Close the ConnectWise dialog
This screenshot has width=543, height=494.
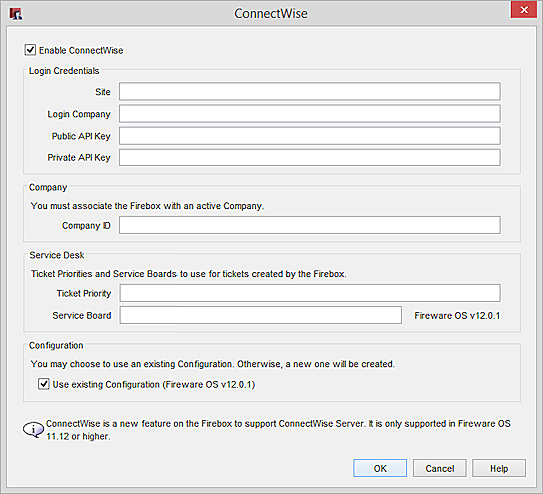(x=524, y=10)
